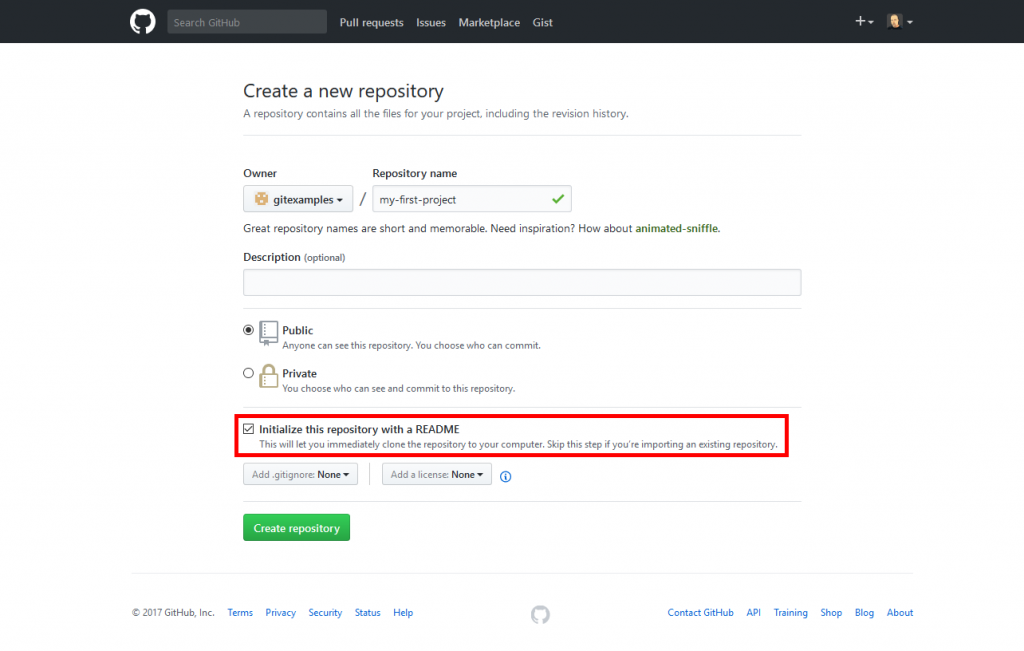Click the GitHub octocat logo
The width and height of the screenshot is (1024, 651).
pos(142,21)
